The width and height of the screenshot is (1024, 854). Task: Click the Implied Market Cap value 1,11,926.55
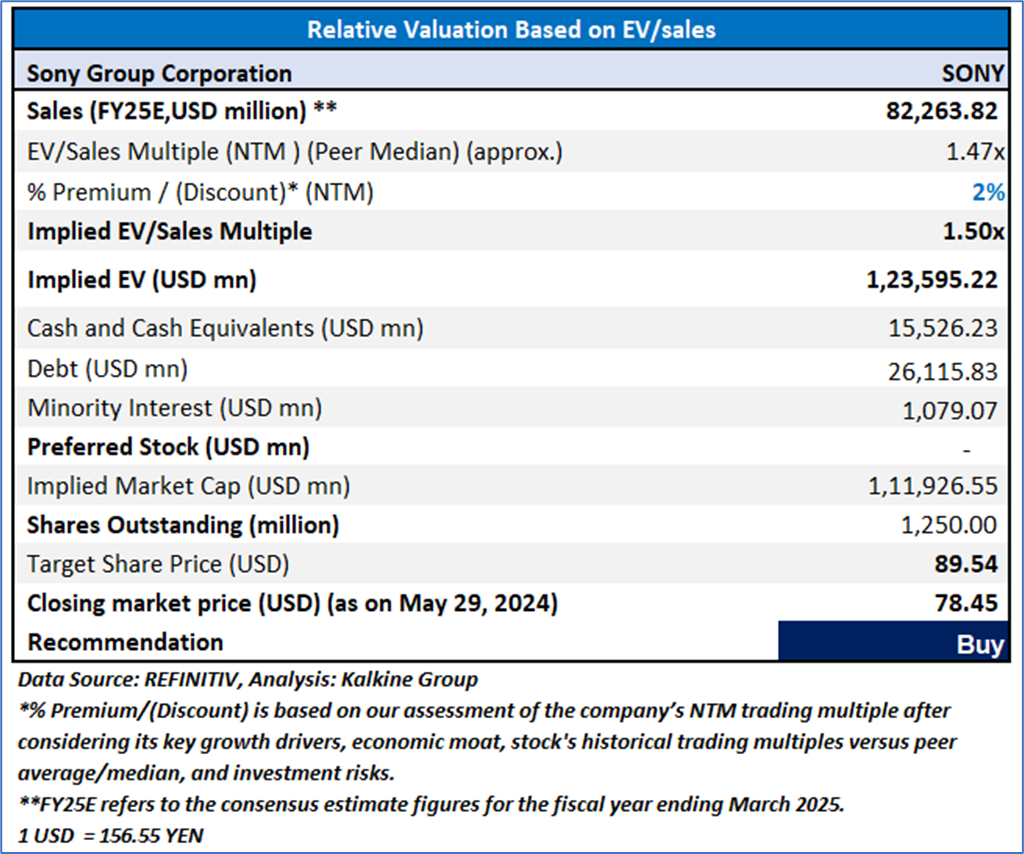933,486
